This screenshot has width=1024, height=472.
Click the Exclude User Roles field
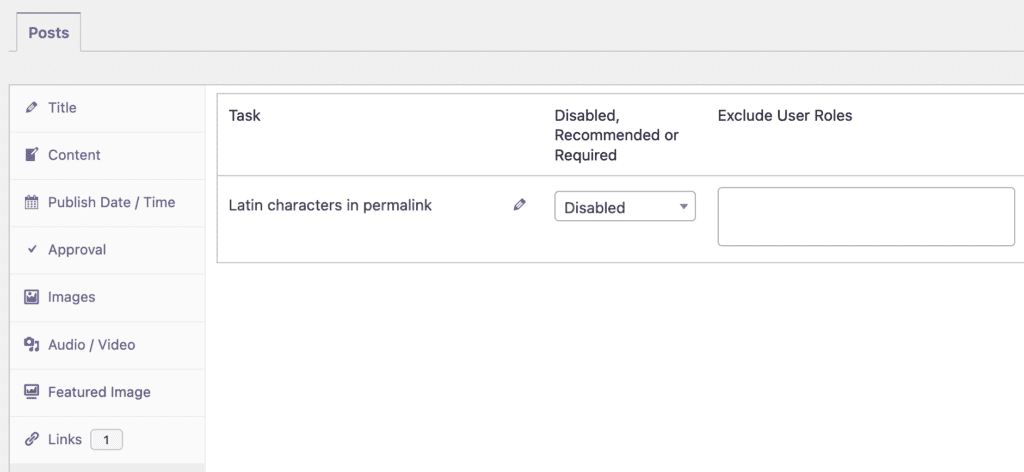tap(866, 216)
